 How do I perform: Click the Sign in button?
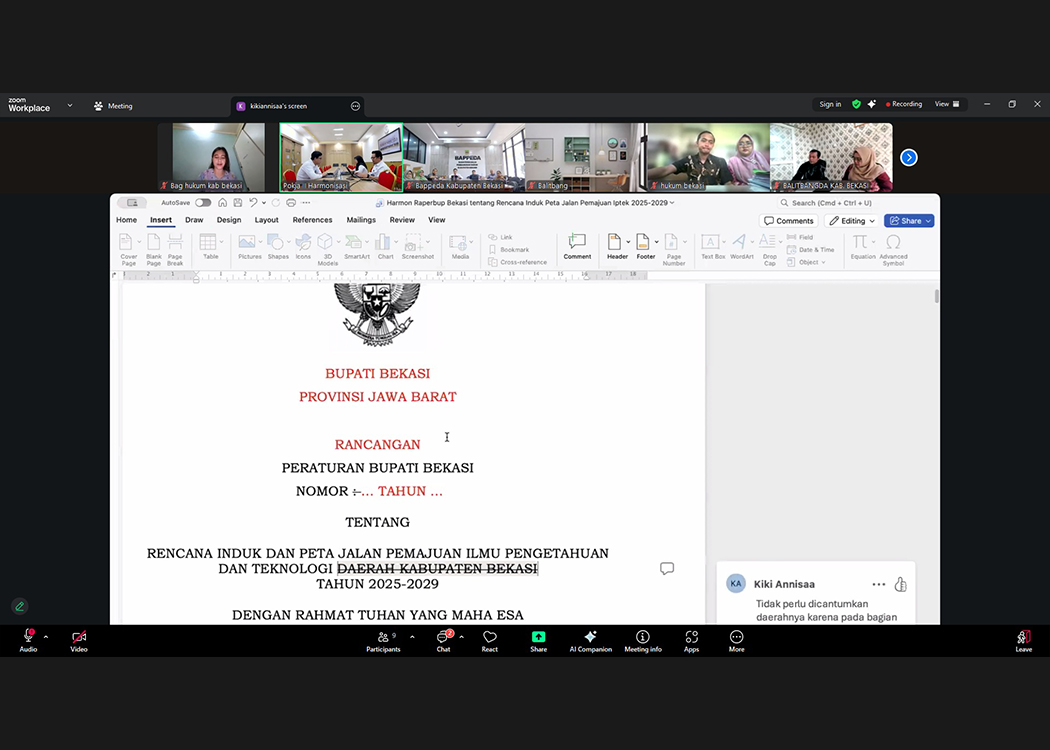pos(830,104)
